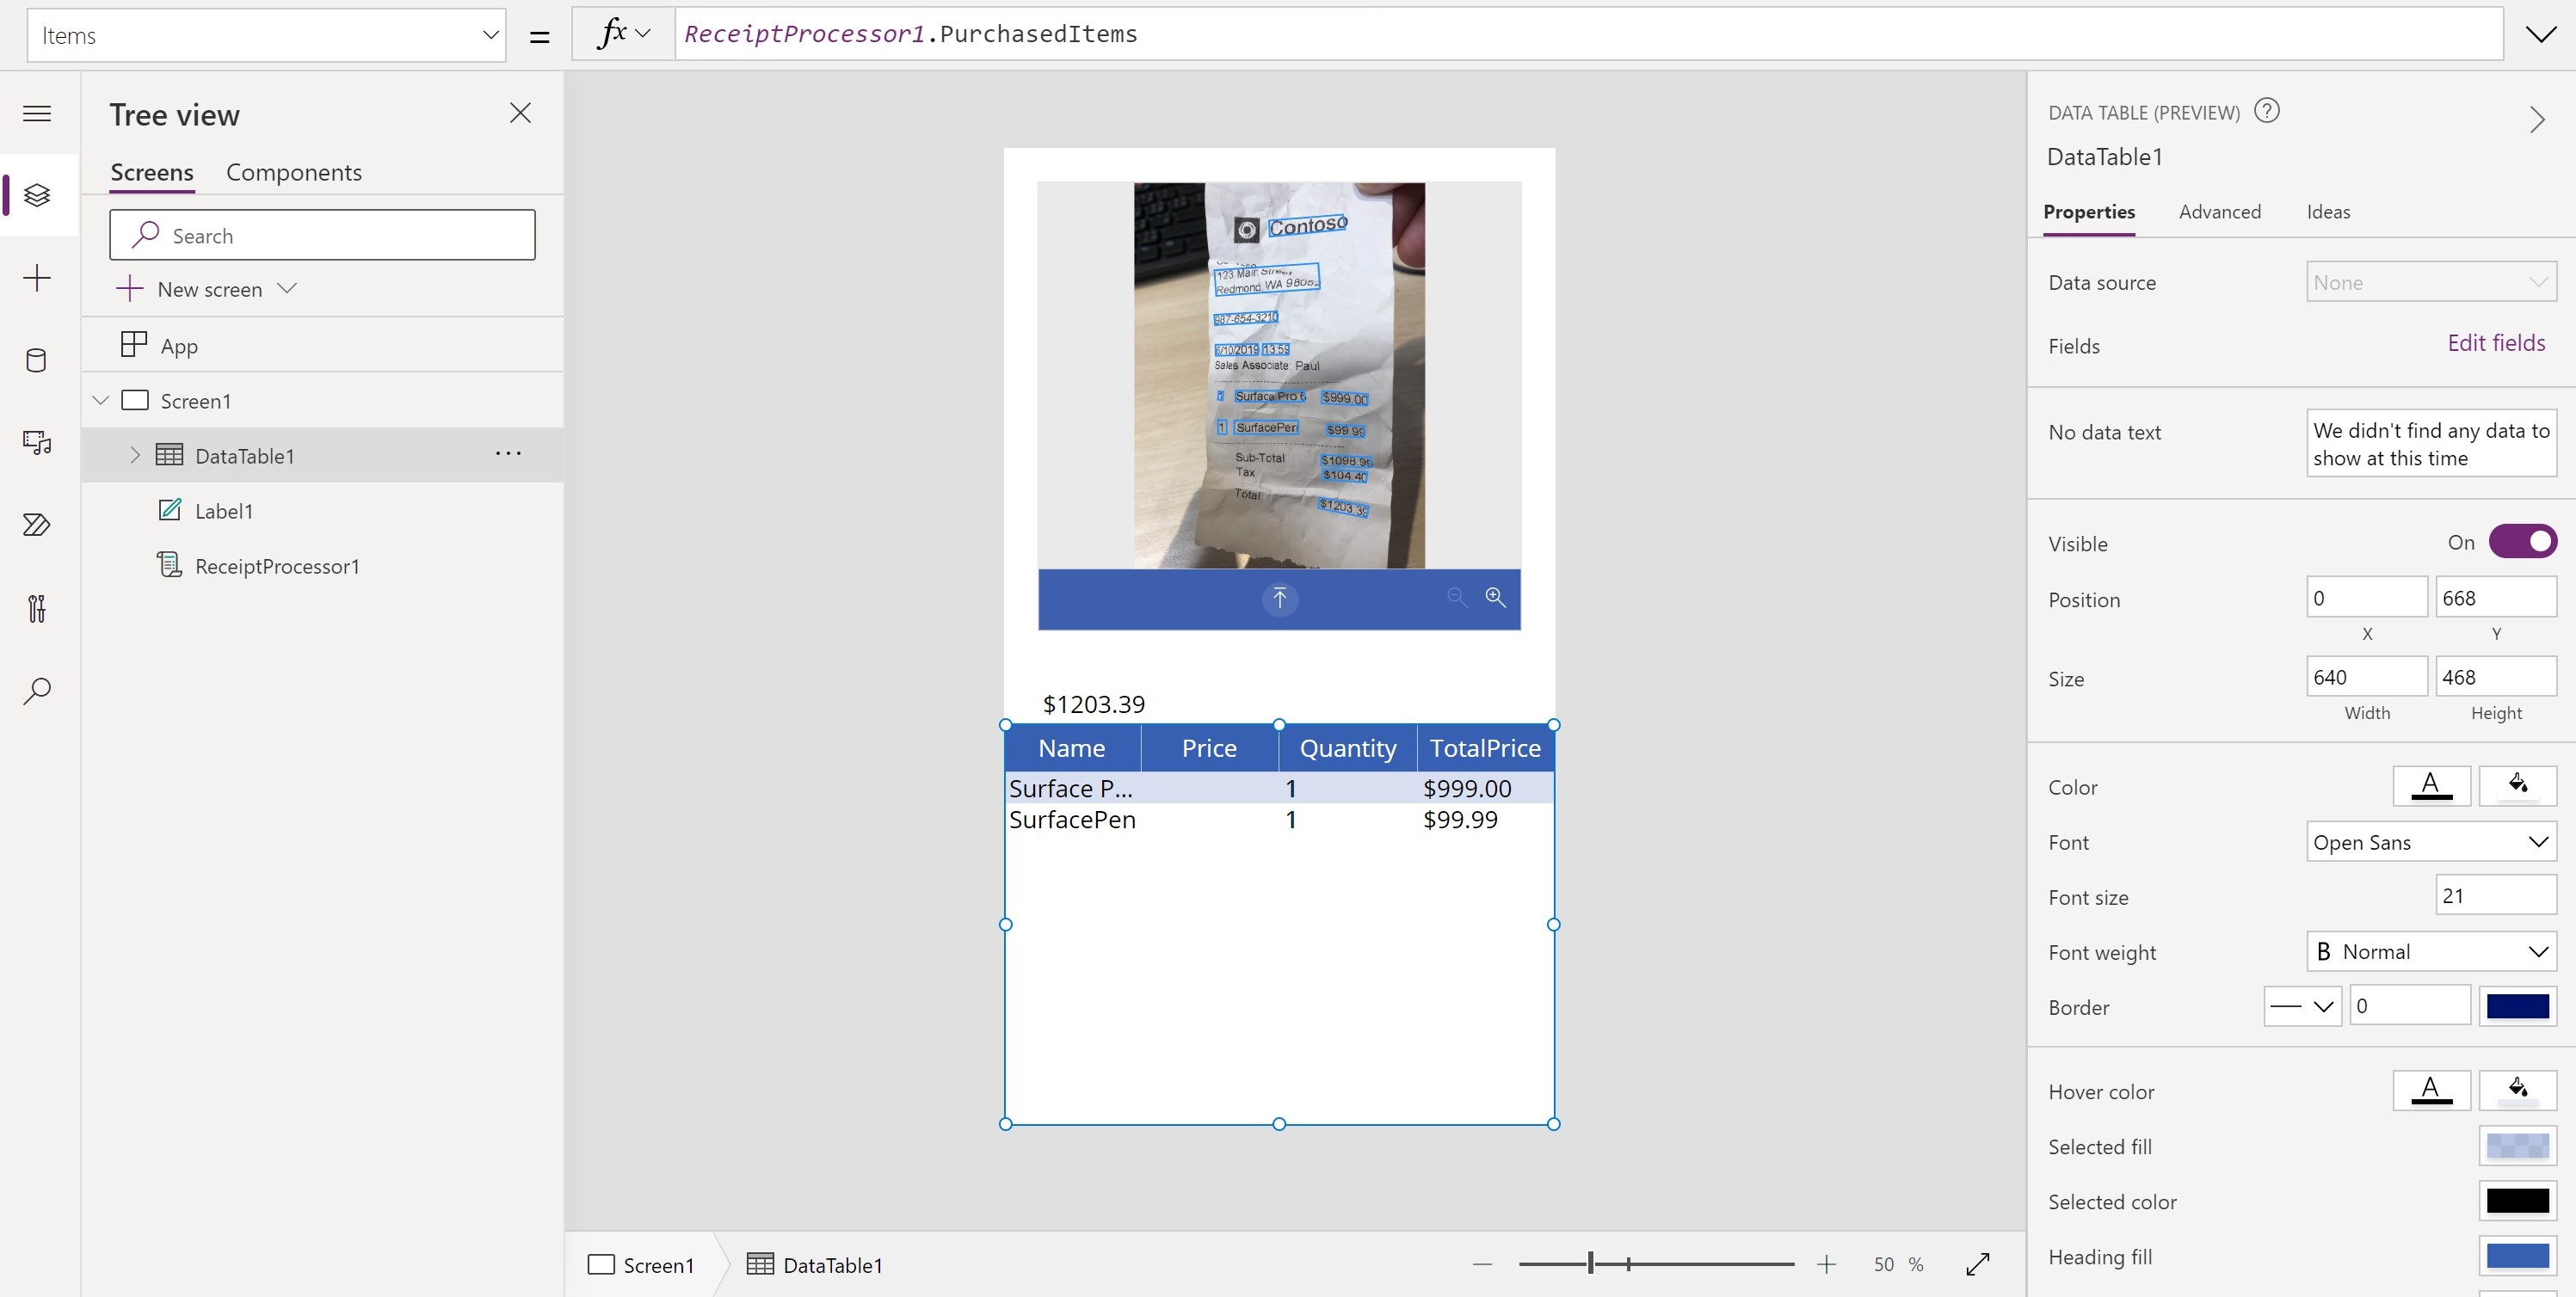Collapse the Screen1 tree node
2576x1297 pixels.
click(x=100, y=399)
